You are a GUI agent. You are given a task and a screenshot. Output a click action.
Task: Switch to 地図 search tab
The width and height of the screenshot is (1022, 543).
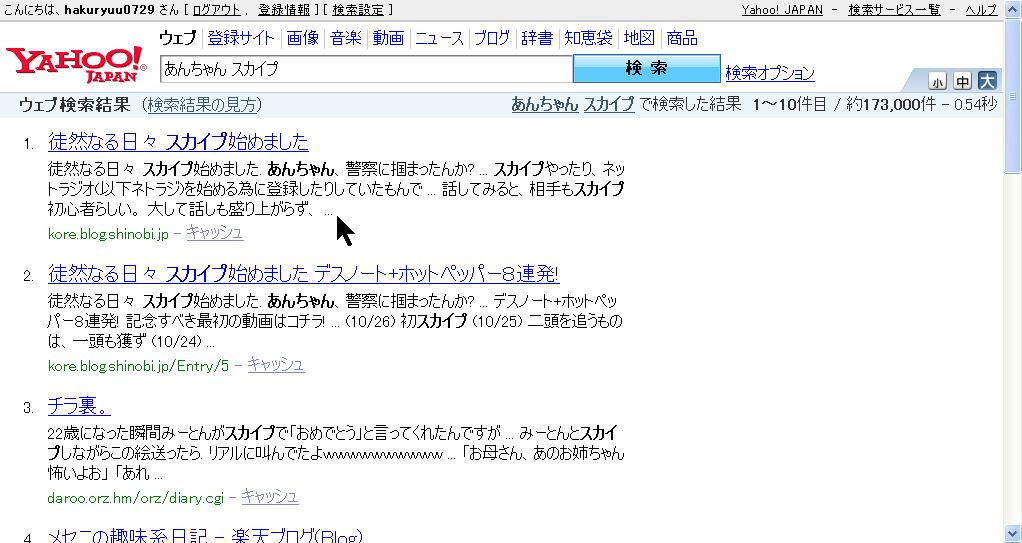click(x=639, y=38)
